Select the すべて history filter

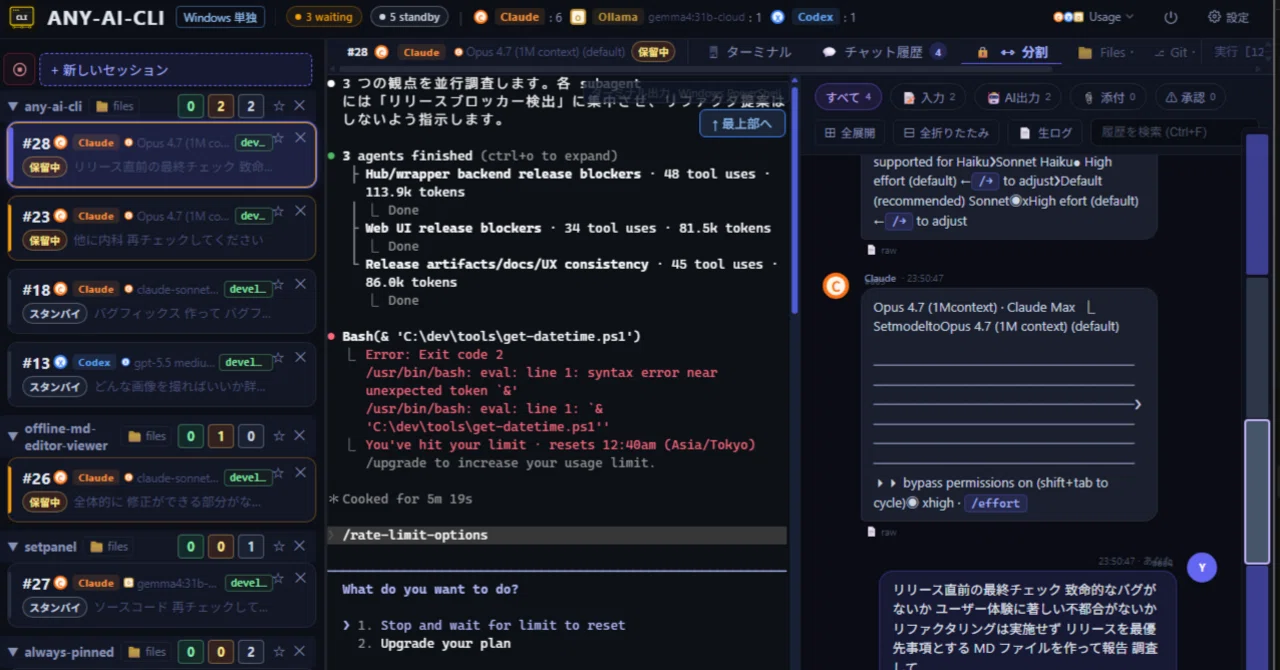click(848, 97)
